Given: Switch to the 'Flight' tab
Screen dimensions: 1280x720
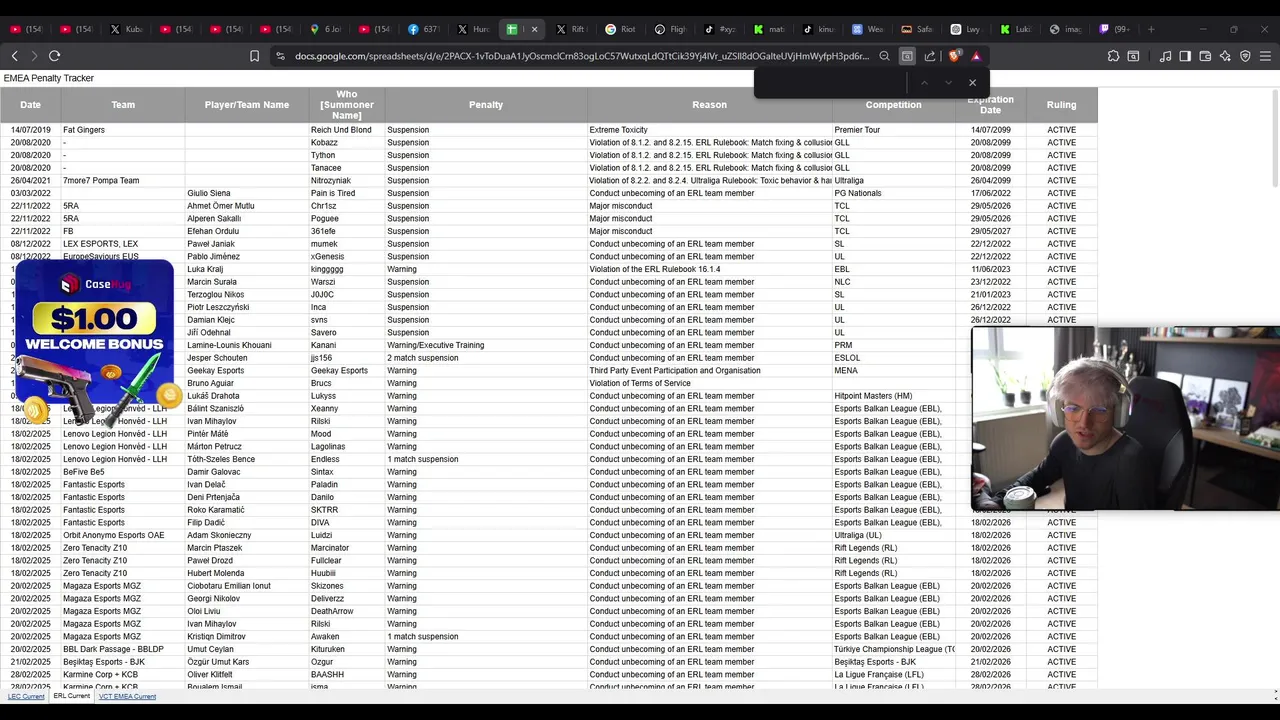Looking at the screenshot, I should tap(670, 29).
